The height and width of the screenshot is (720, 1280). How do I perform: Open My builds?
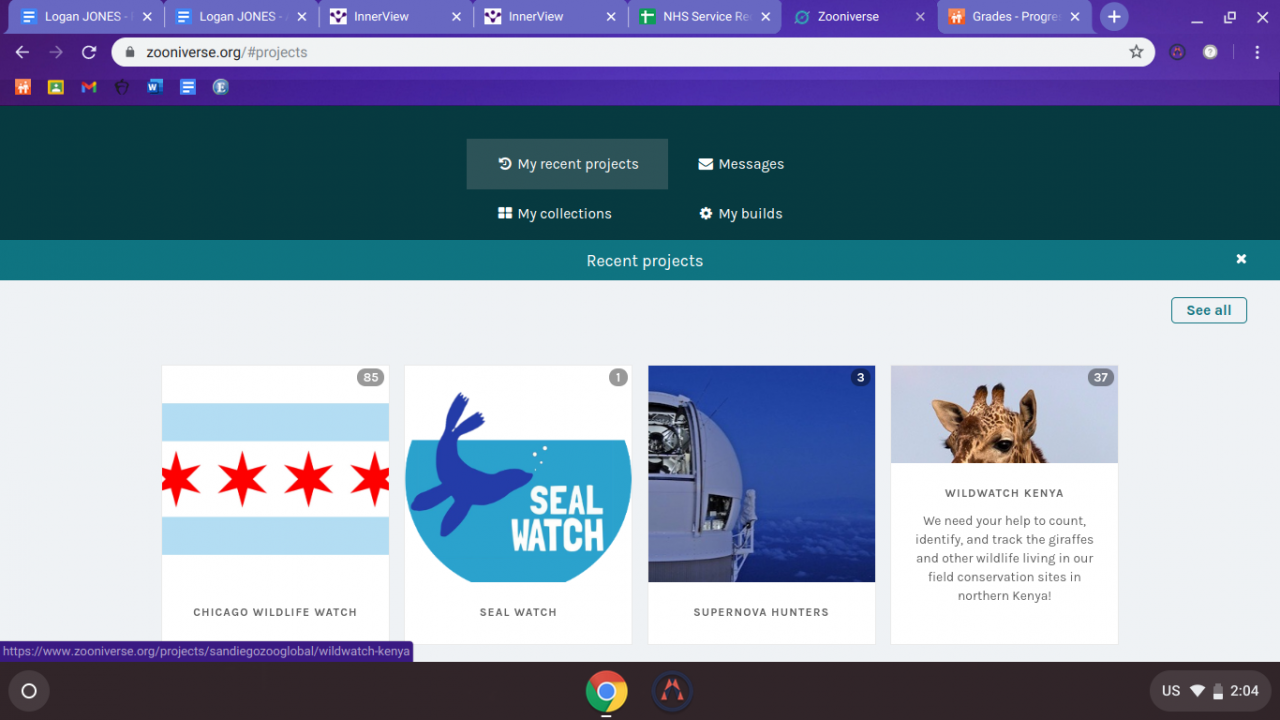coord(741,213)
